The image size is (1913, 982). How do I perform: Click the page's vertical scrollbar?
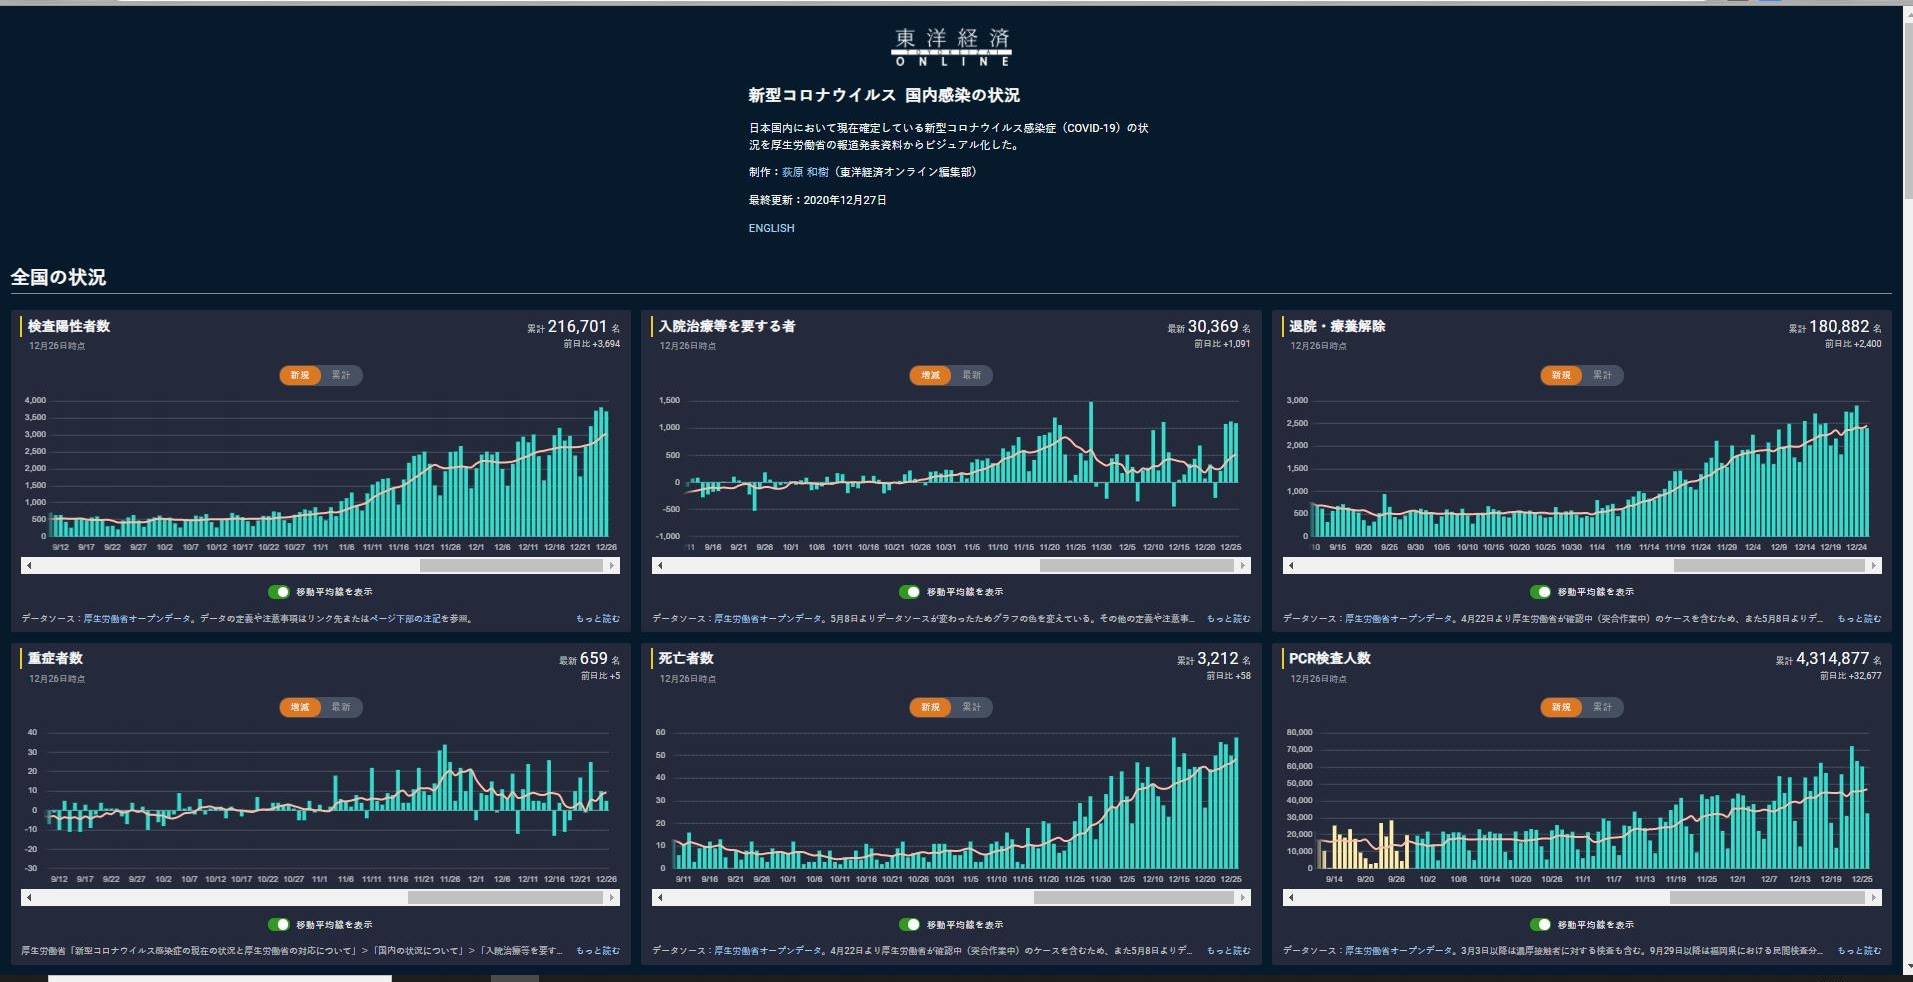[1907, 100]
